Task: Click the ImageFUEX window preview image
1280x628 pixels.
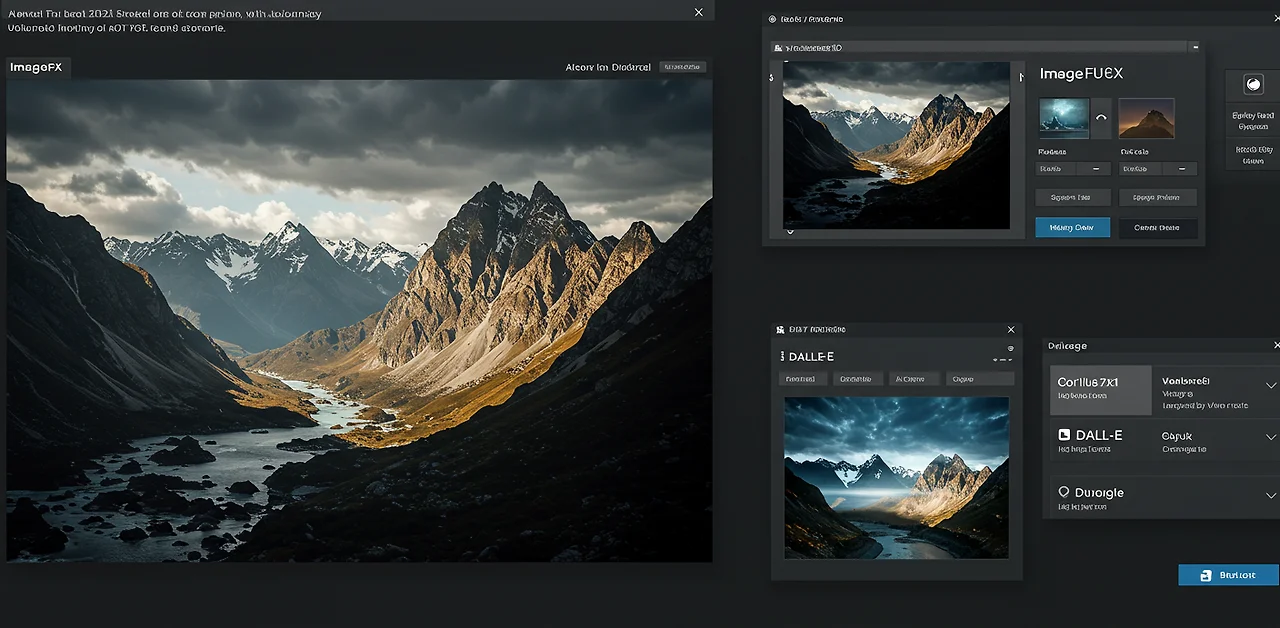Action: [896, 145]
